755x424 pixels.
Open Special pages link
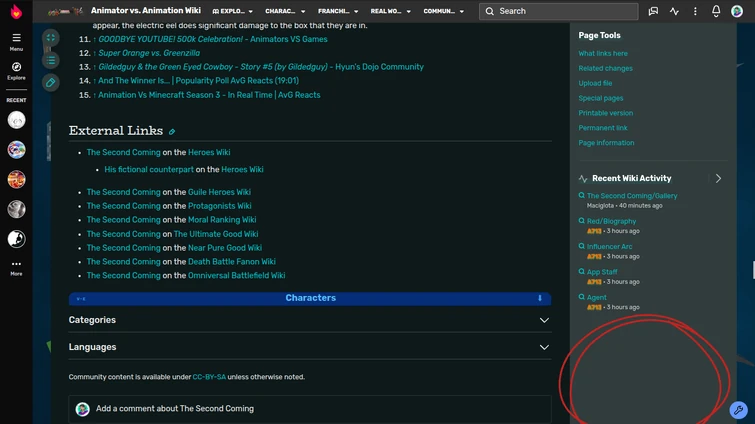pyautogui.click(x=600, y=98)
